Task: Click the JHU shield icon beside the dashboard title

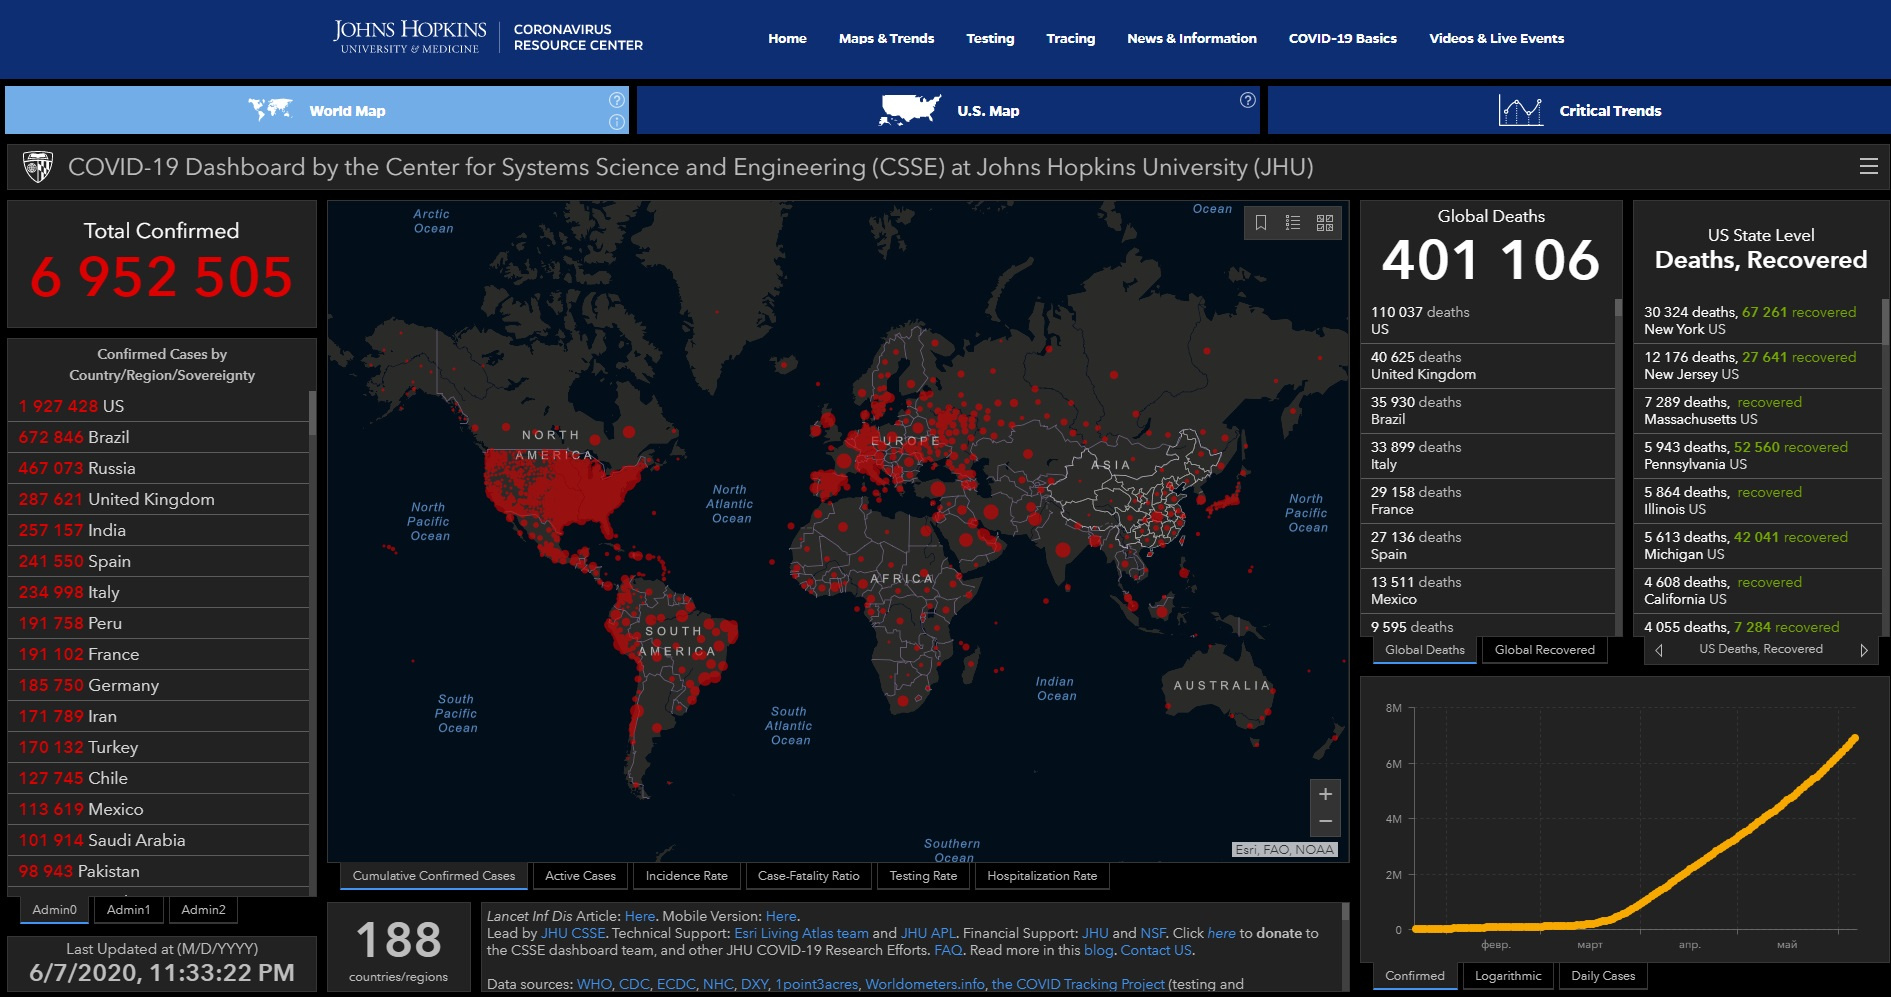Action: tap(38, 166)
